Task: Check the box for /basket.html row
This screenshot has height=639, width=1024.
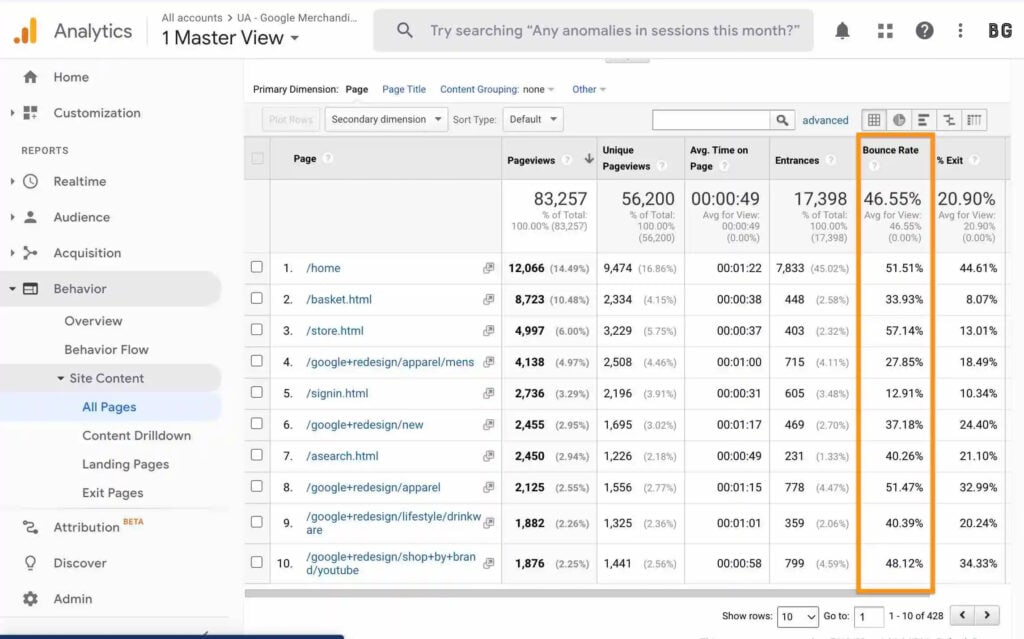Action: click(257, 299)
